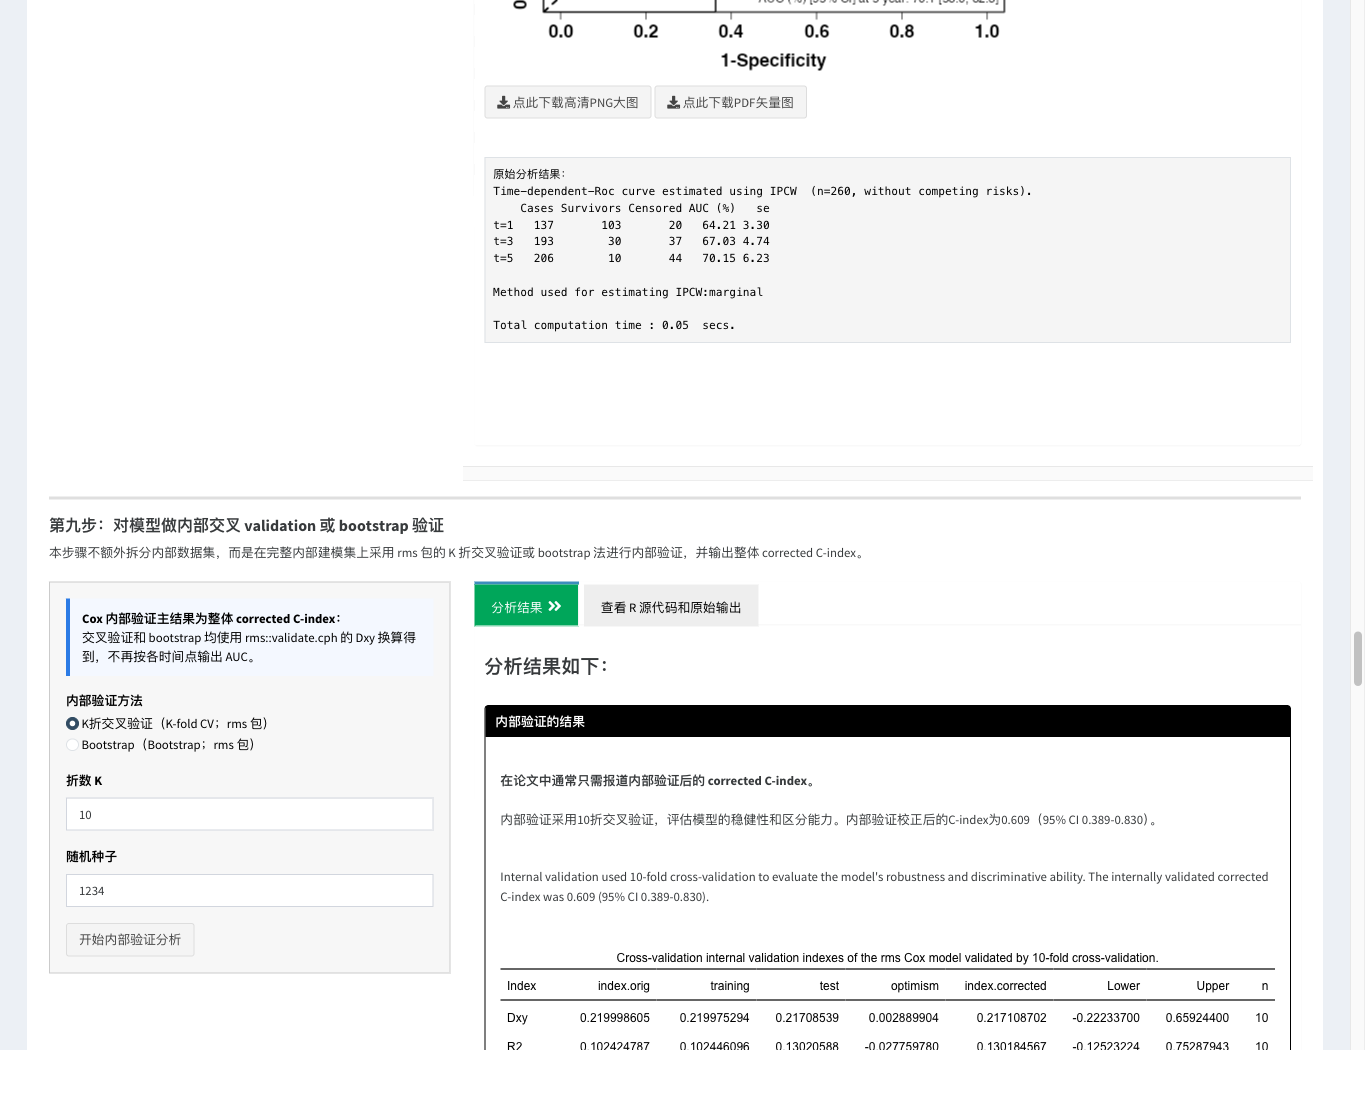Click the Dxy test value 0.21708539
The image size is (1365, 1100).
807,1017
